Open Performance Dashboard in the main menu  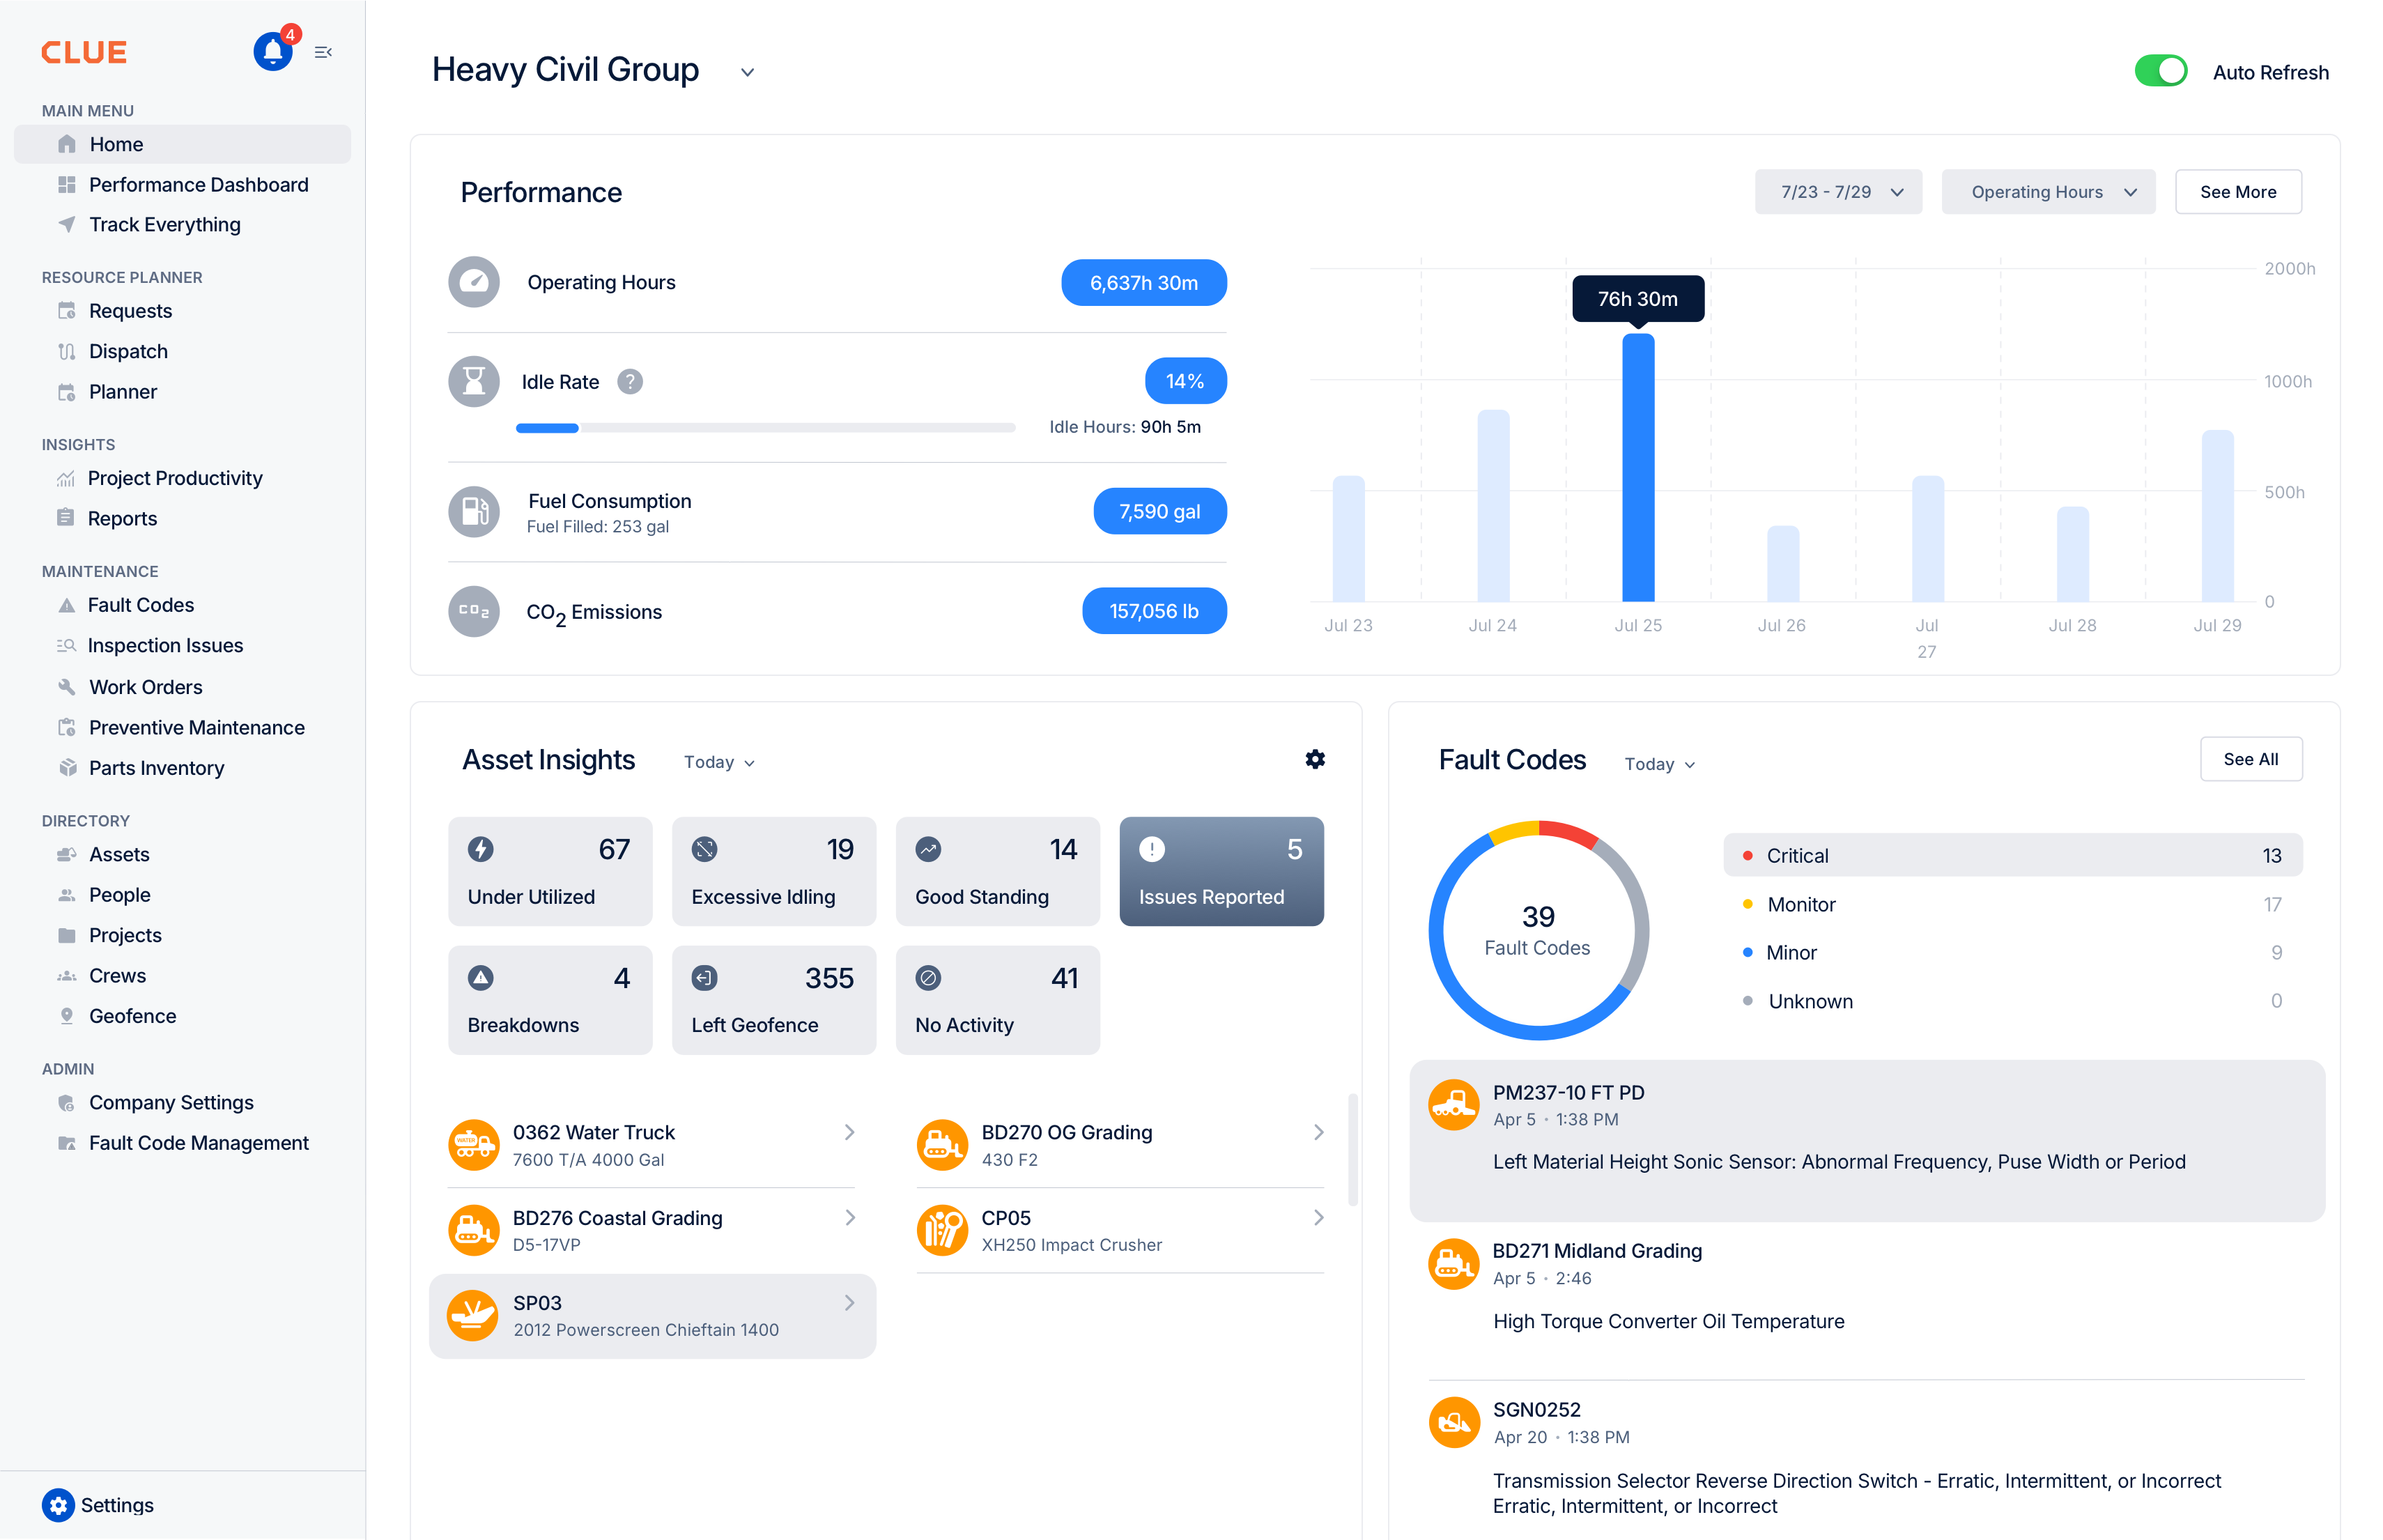(198, 185)
